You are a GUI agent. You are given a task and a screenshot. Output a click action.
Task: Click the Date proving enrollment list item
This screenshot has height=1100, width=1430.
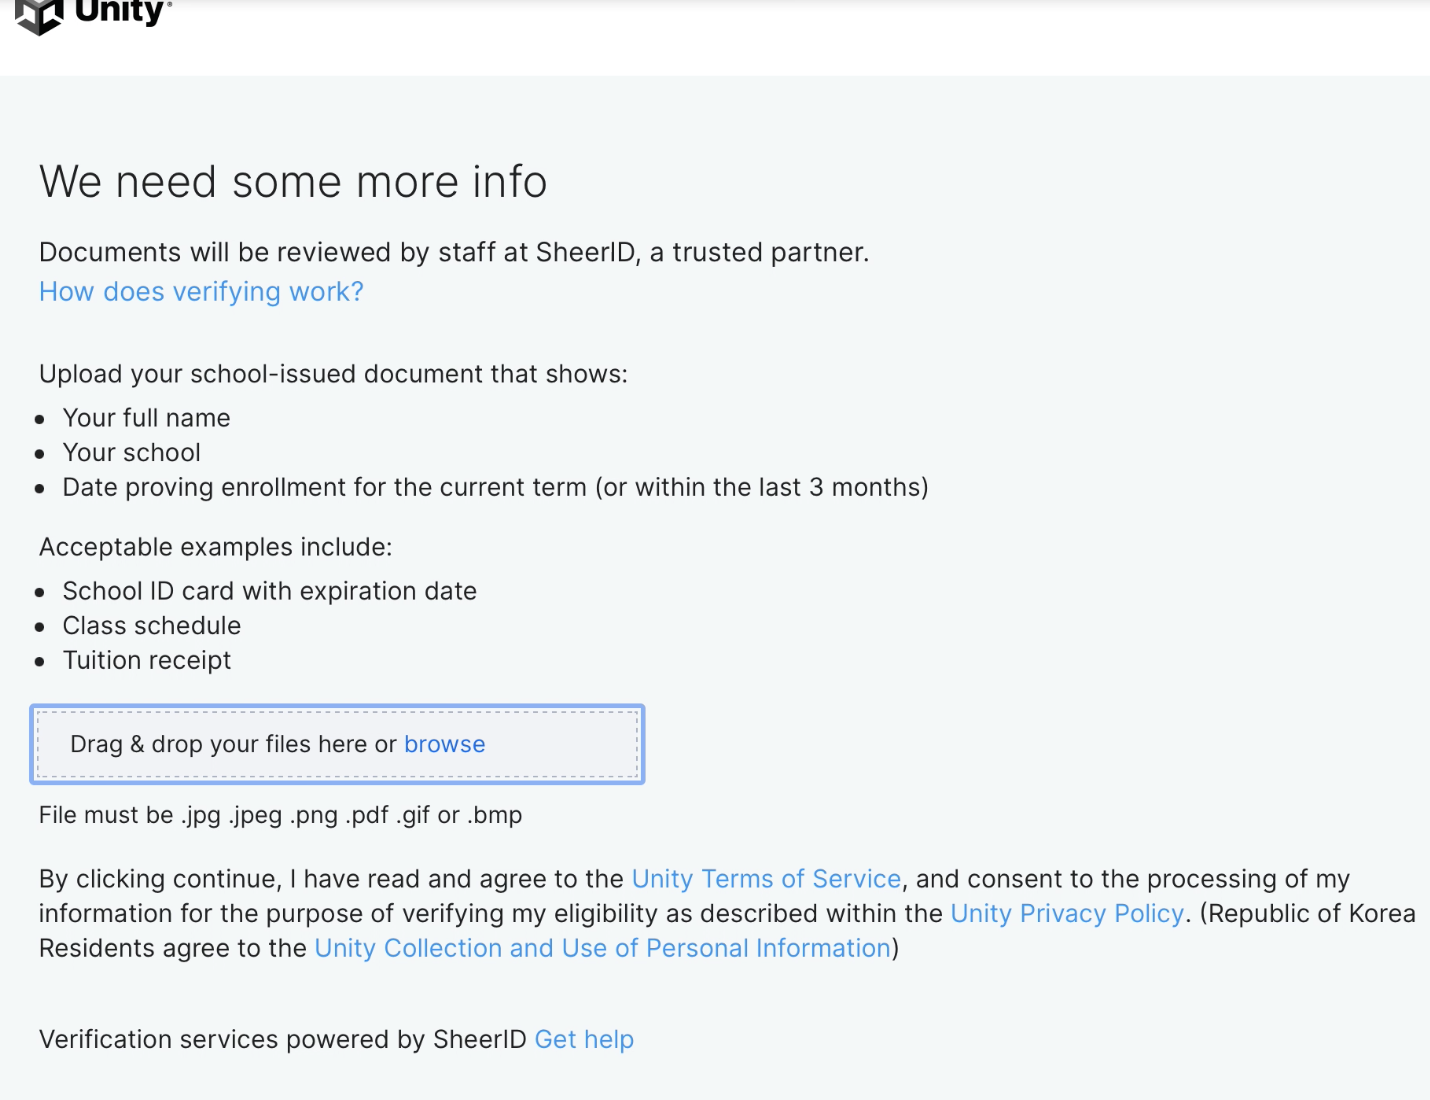pyautogui.click(x=495, y=488)
